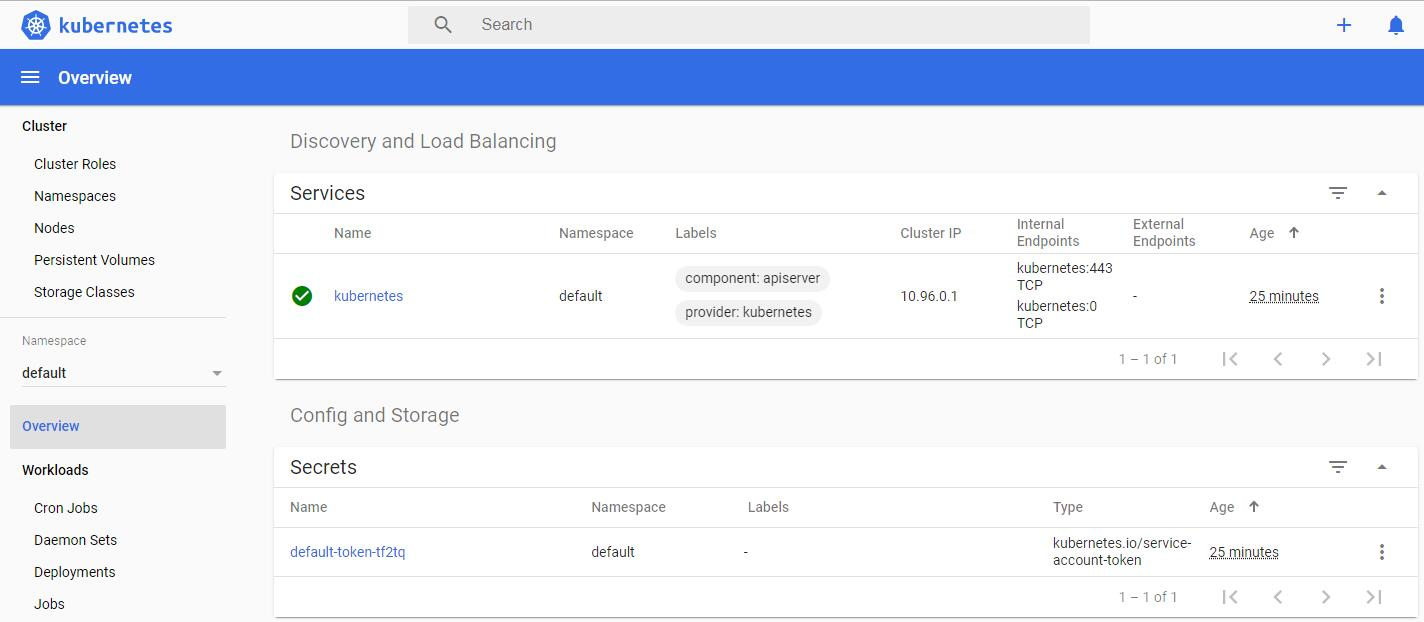1424x622 pixels.
Task: Open the kubernetes service link
Action: pyautogui.click(x=368, y=296)
